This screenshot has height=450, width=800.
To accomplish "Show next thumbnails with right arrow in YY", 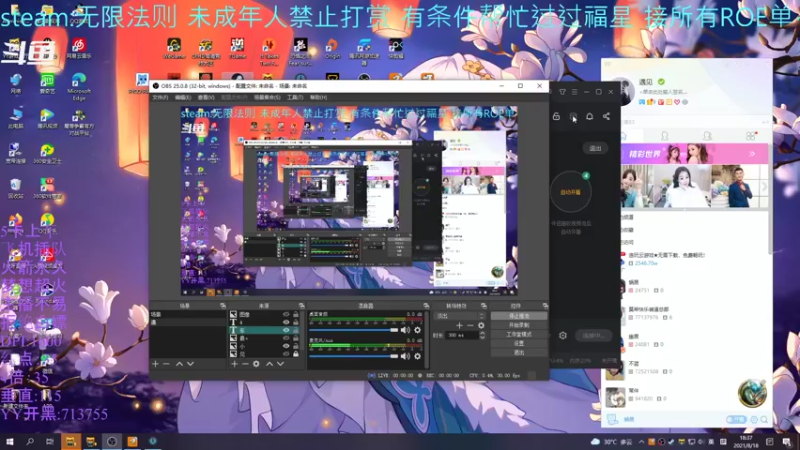I will pos(764,186).
